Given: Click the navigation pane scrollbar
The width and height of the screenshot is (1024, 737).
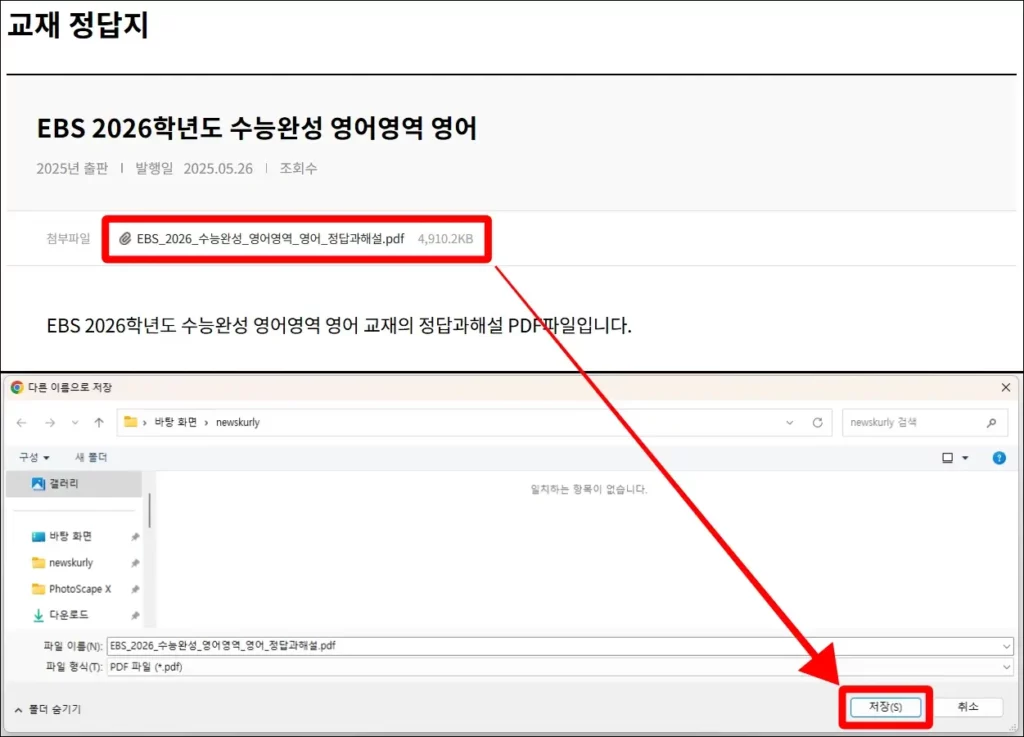Looking at the screenshot, I should (x=150, y=510).
